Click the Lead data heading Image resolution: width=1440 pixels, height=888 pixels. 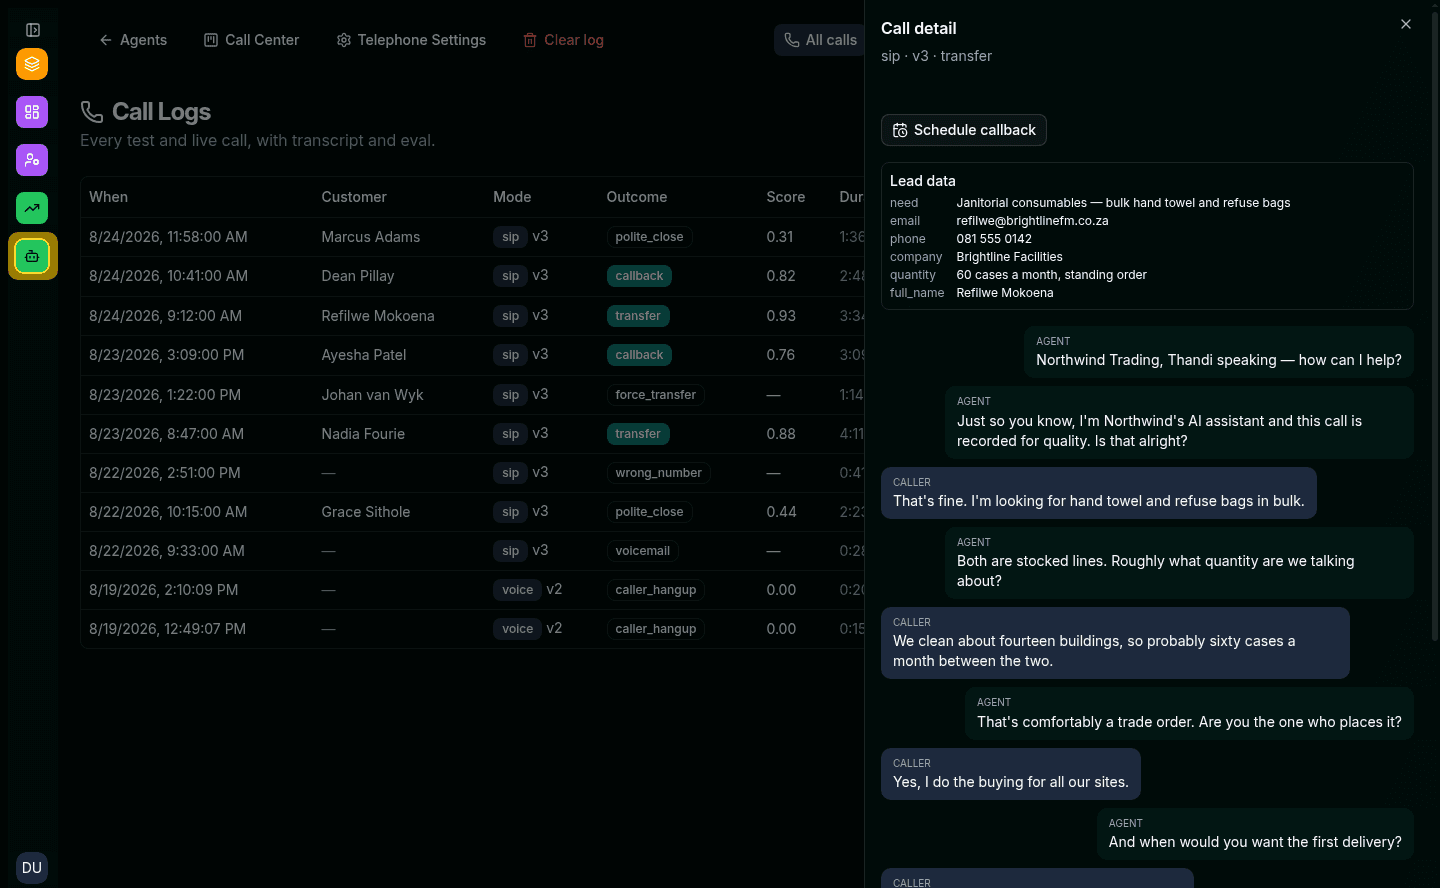point(922,181)
